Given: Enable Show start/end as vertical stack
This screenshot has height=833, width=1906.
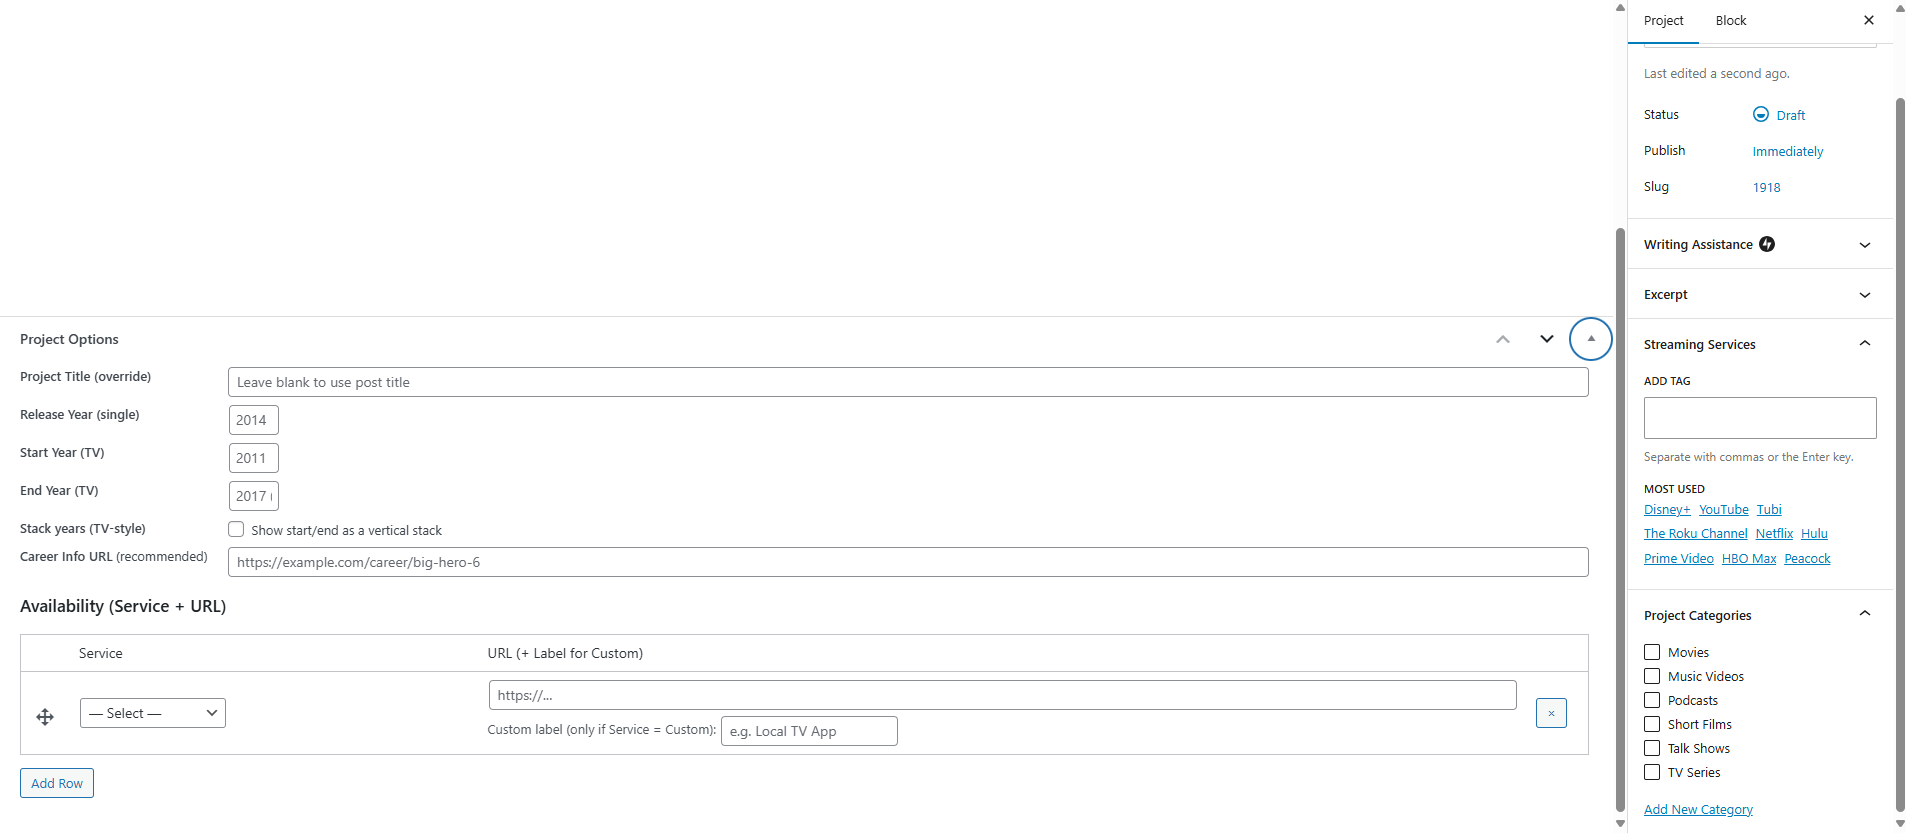Looking at the screenshot, I should (x=236, y=530).
